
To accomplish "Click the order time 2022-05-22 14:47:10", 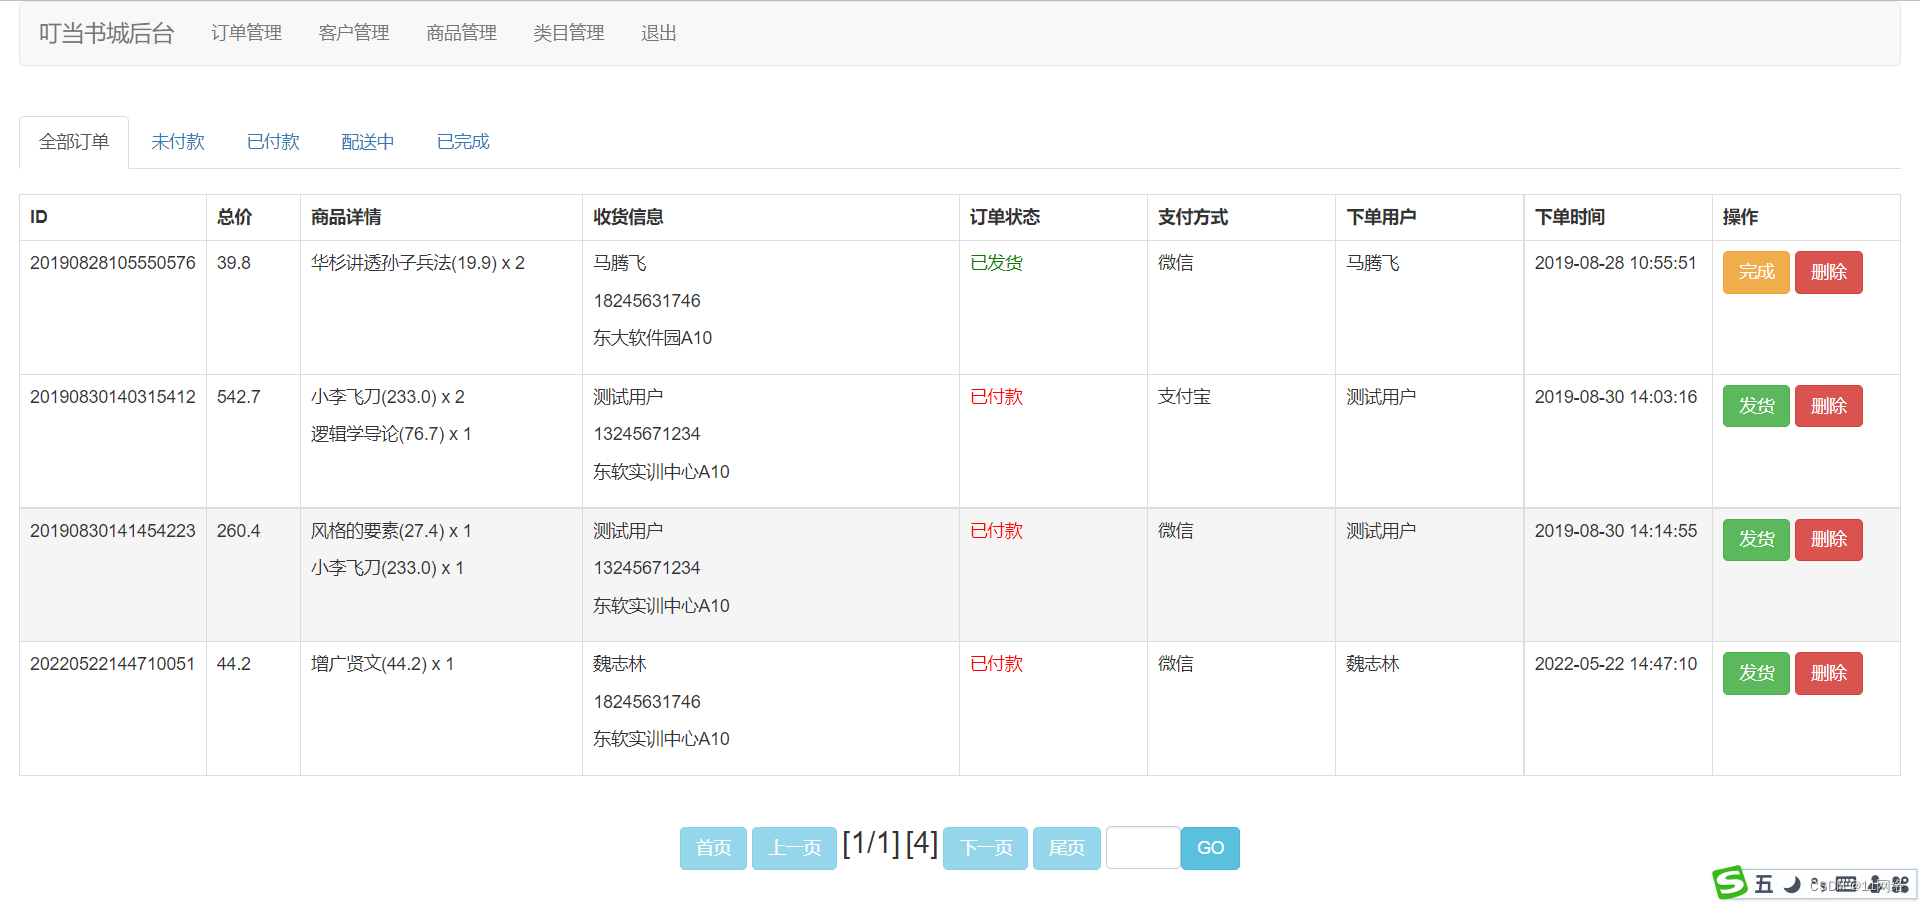I will pyautogui.click(x=1616, y=664).
